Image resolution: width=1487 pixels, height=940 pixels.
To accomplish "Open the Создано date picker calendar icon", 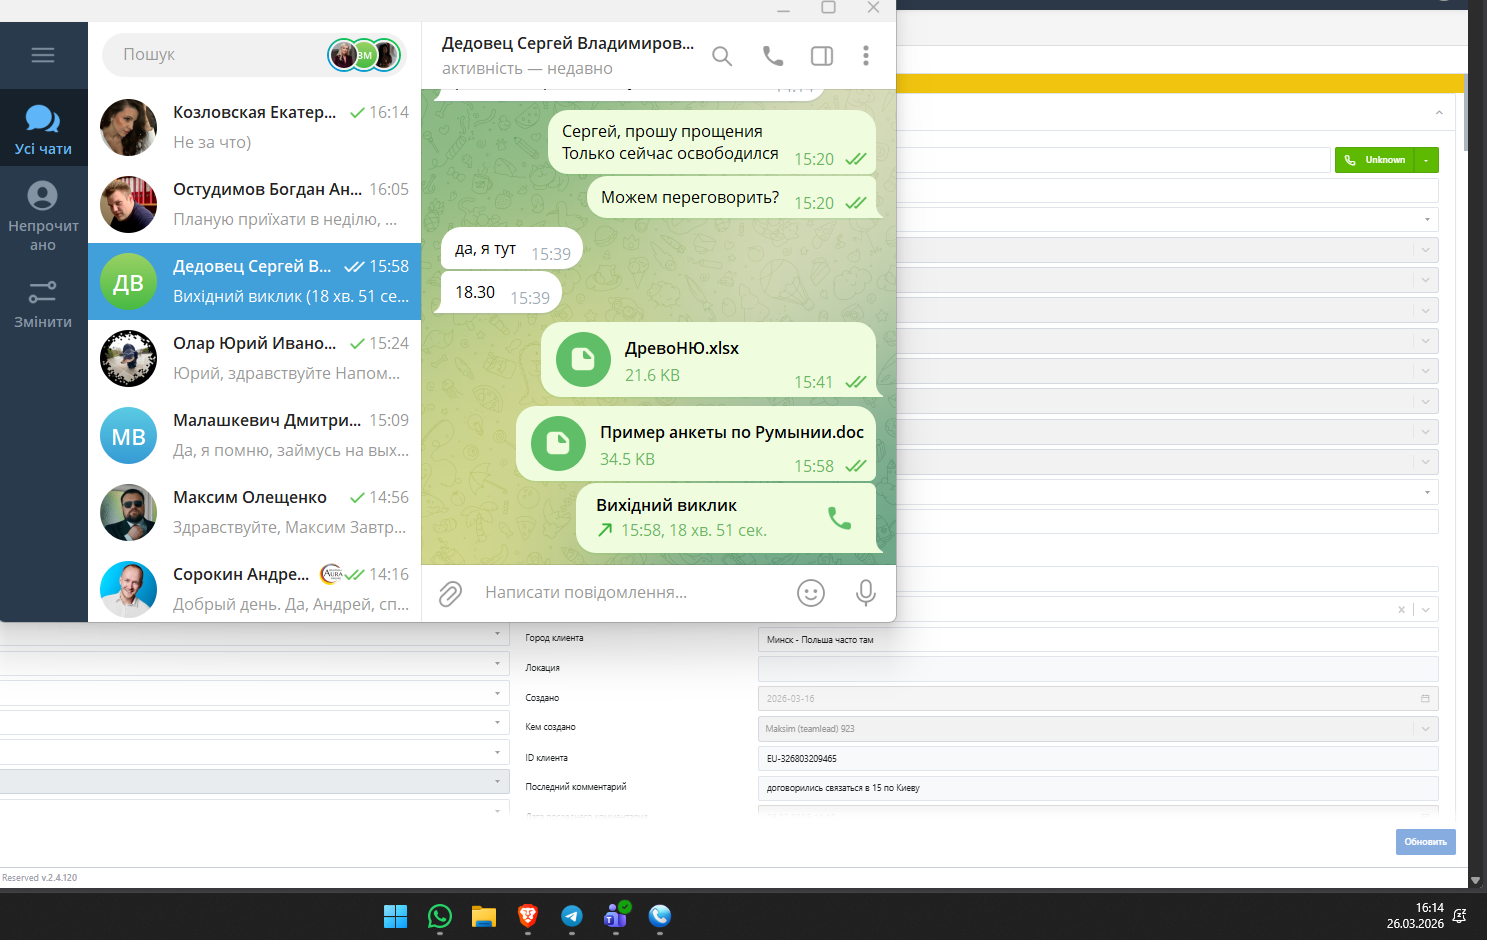I will 1425,699.
